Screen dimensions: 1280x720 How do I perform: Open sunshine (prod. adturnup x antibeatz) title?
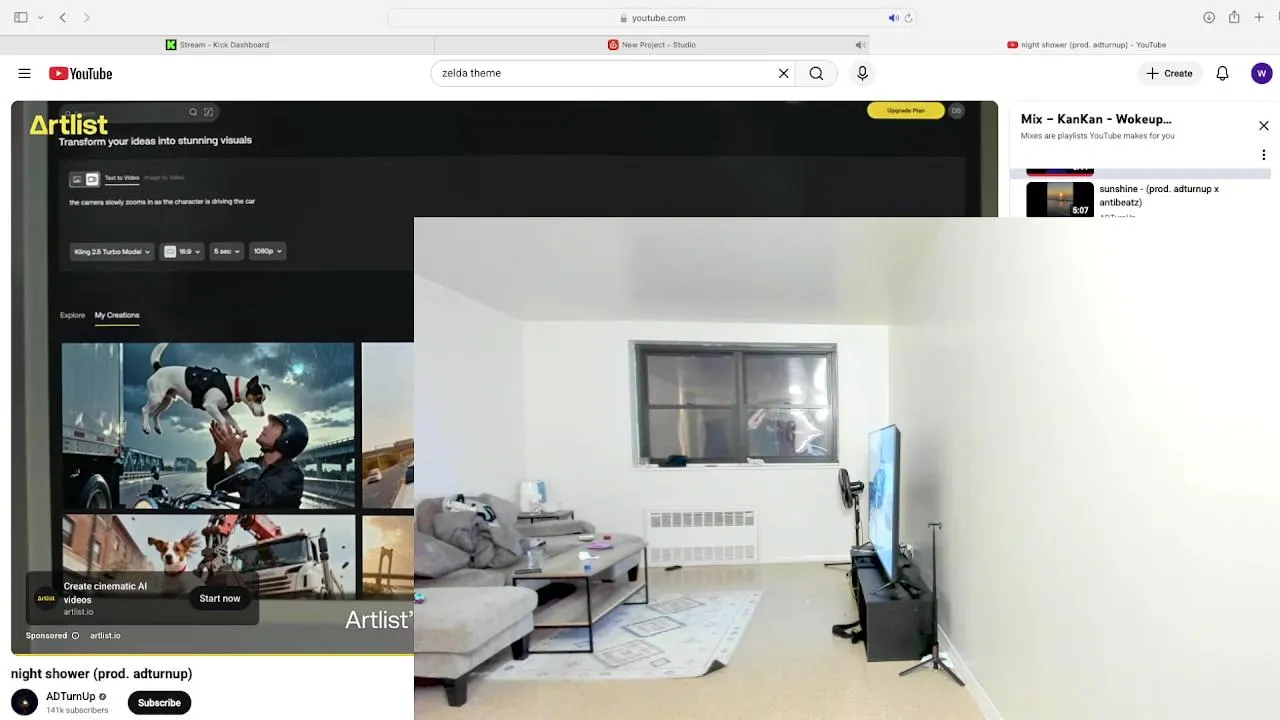click(x=1159, y=195)
